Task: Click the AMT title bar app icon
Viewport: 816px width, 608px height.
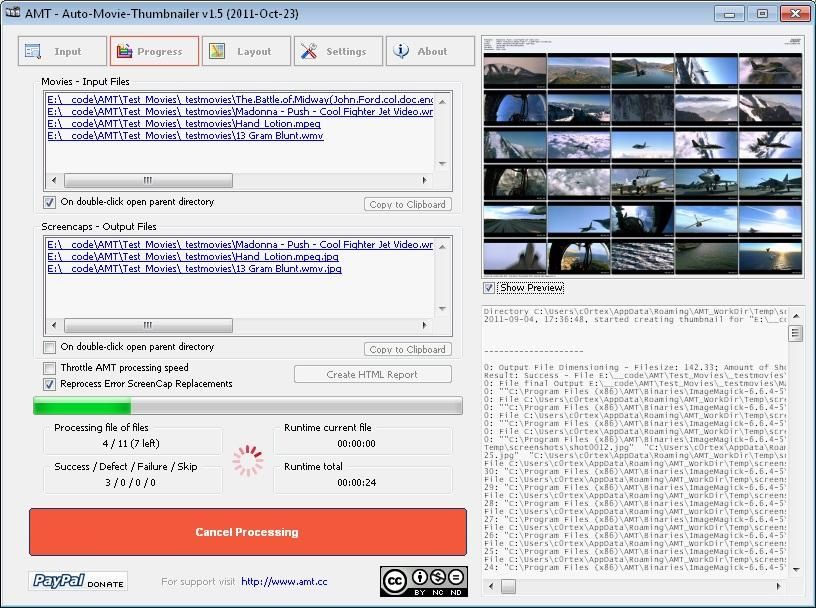Action: coord(15,13)
